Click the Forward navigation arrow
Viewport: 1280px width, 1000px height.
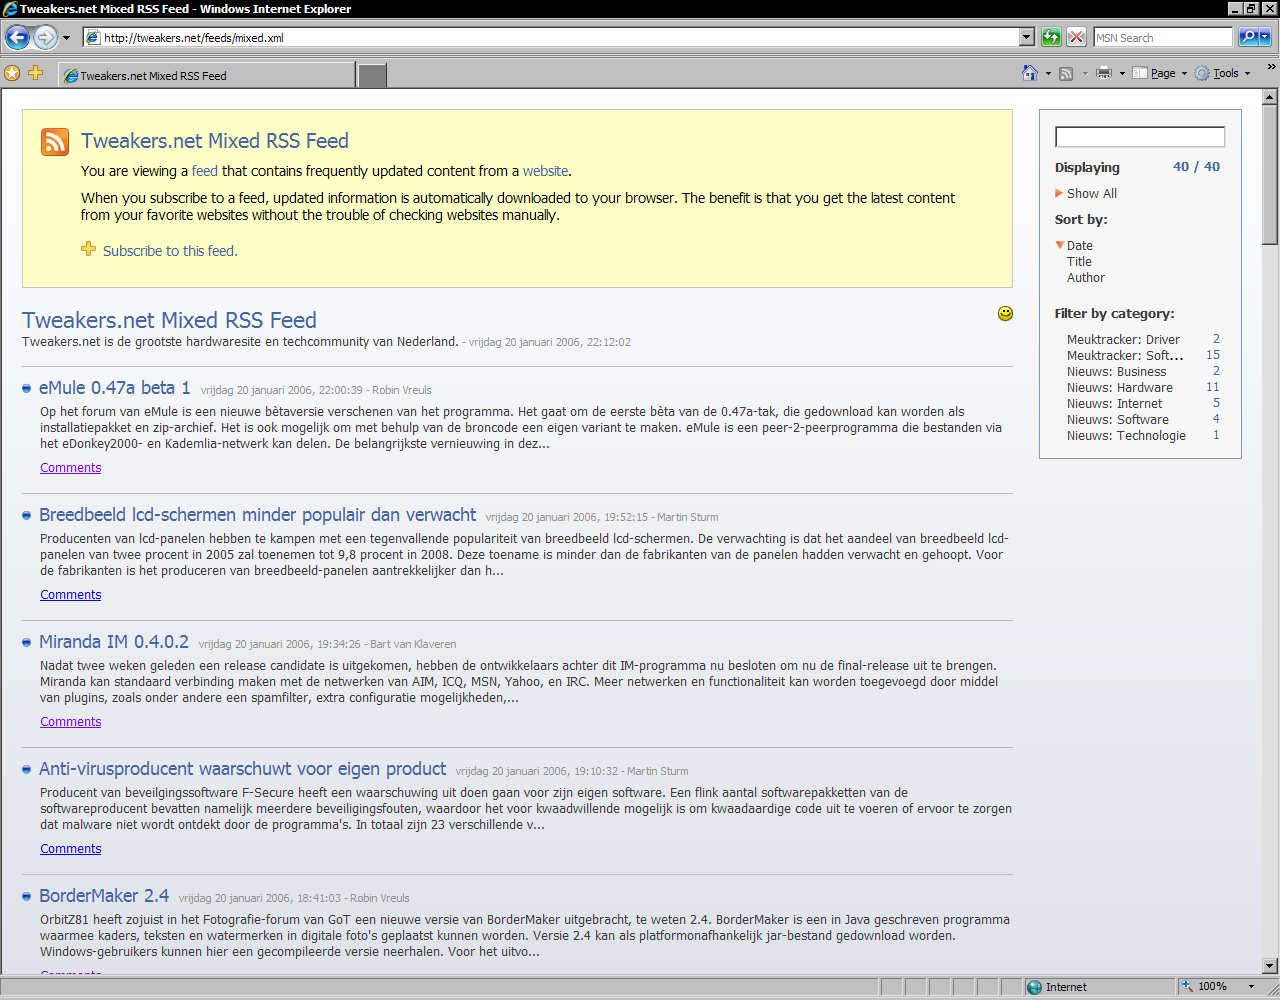coord(45,38)
